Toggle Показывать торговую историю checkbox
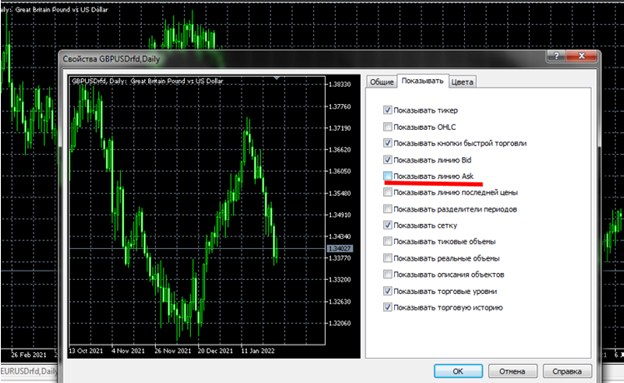The image size is (624, 383). (x=387, y=307)
